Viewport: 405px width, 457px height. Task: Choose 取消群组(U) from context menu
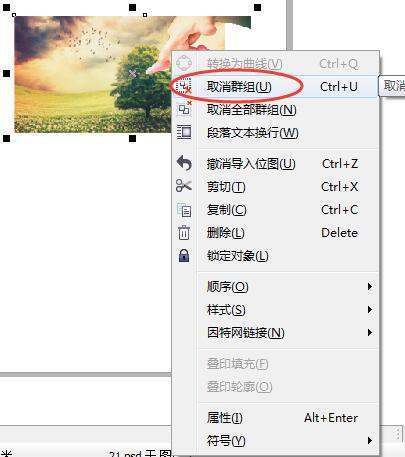tap(239, 87)
